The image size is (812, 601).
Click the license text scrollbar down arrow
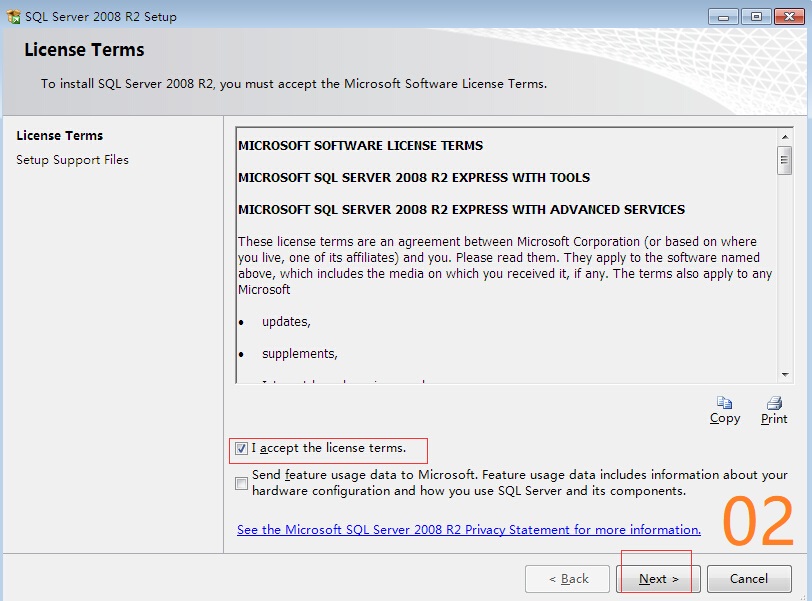[x=785, y=374]
